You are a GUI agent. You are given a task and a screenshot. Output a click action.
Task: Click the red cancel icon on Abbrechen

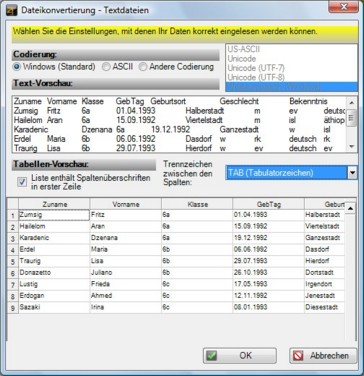click(298, 356)
